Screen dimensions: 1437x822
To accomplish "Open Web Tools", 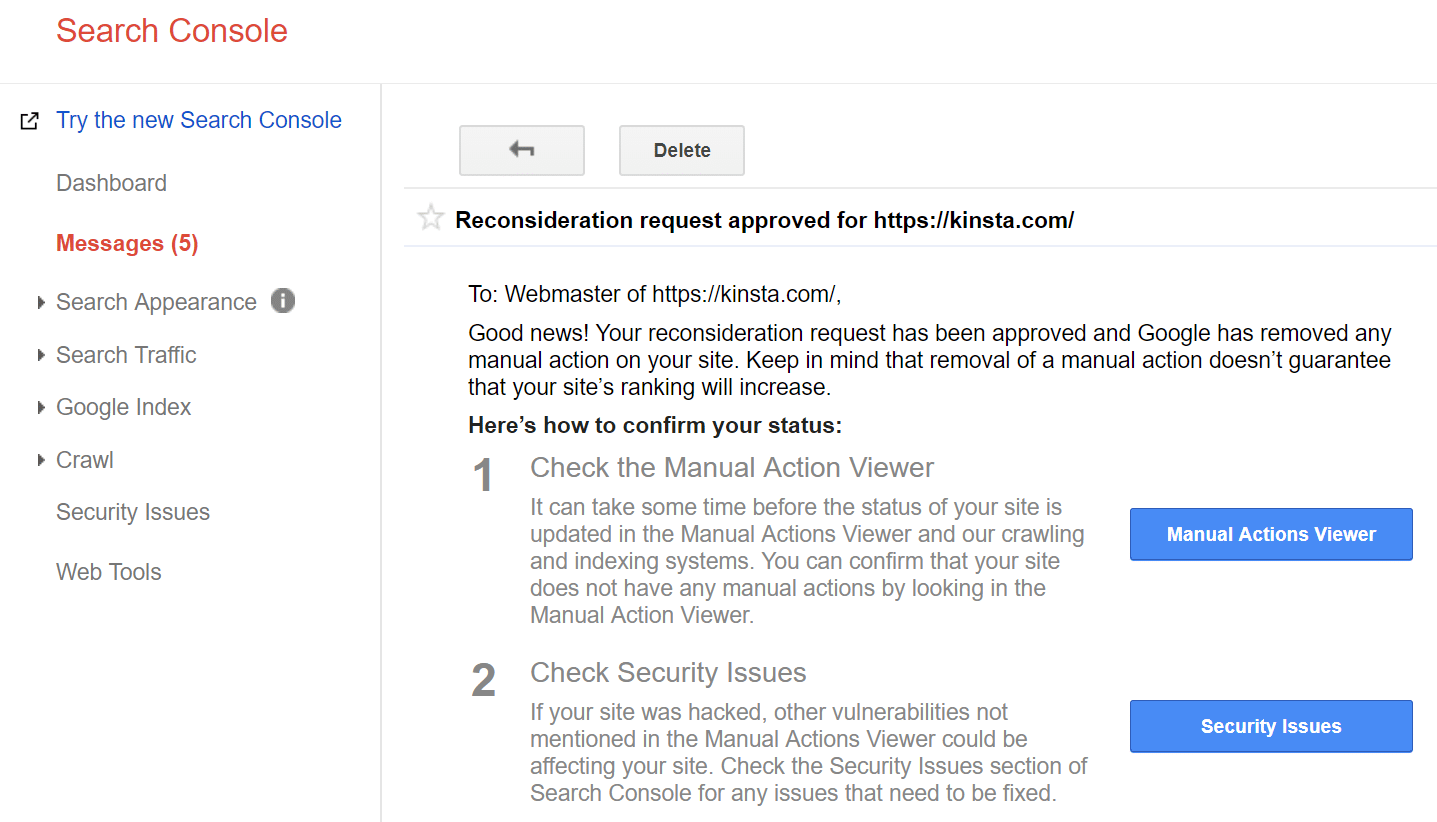I will pos(108,572).
